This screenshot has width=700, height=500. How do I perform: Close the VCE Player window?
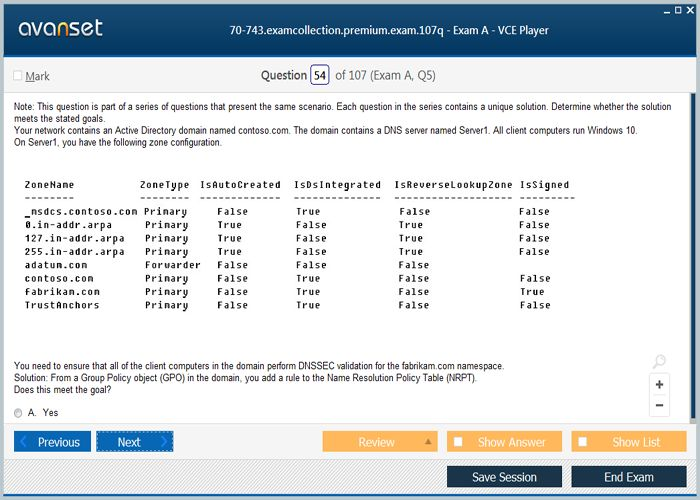click(x=691, y=9)
